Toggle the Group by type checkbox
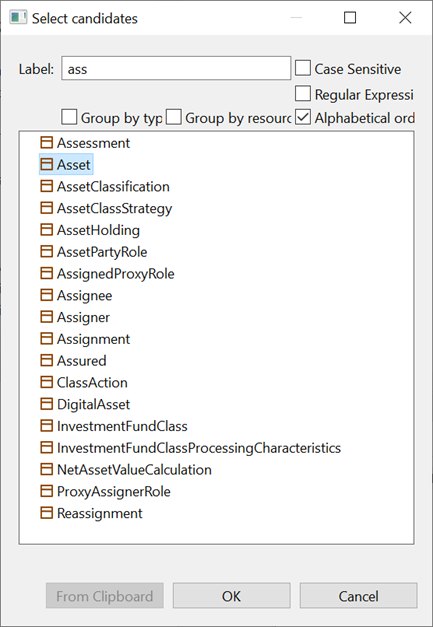The width and height of the screenshot is (433, 627). [x=69, y=118]
